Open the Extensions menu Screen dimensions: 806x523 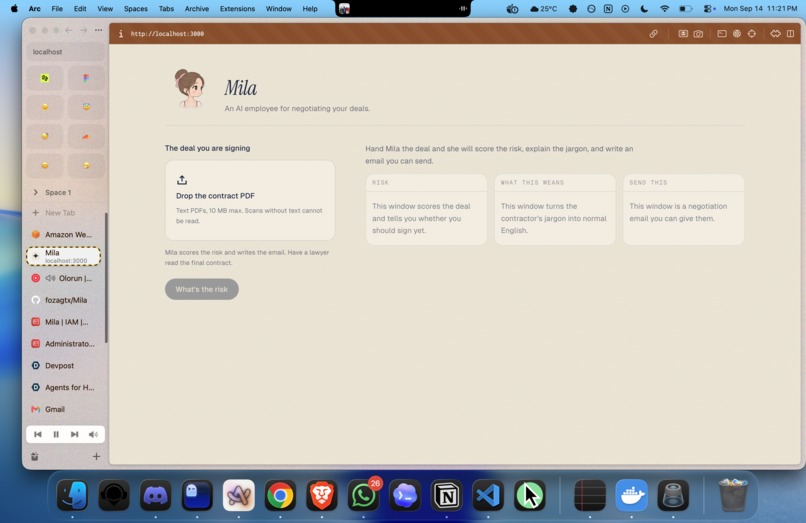coord(237,9)
